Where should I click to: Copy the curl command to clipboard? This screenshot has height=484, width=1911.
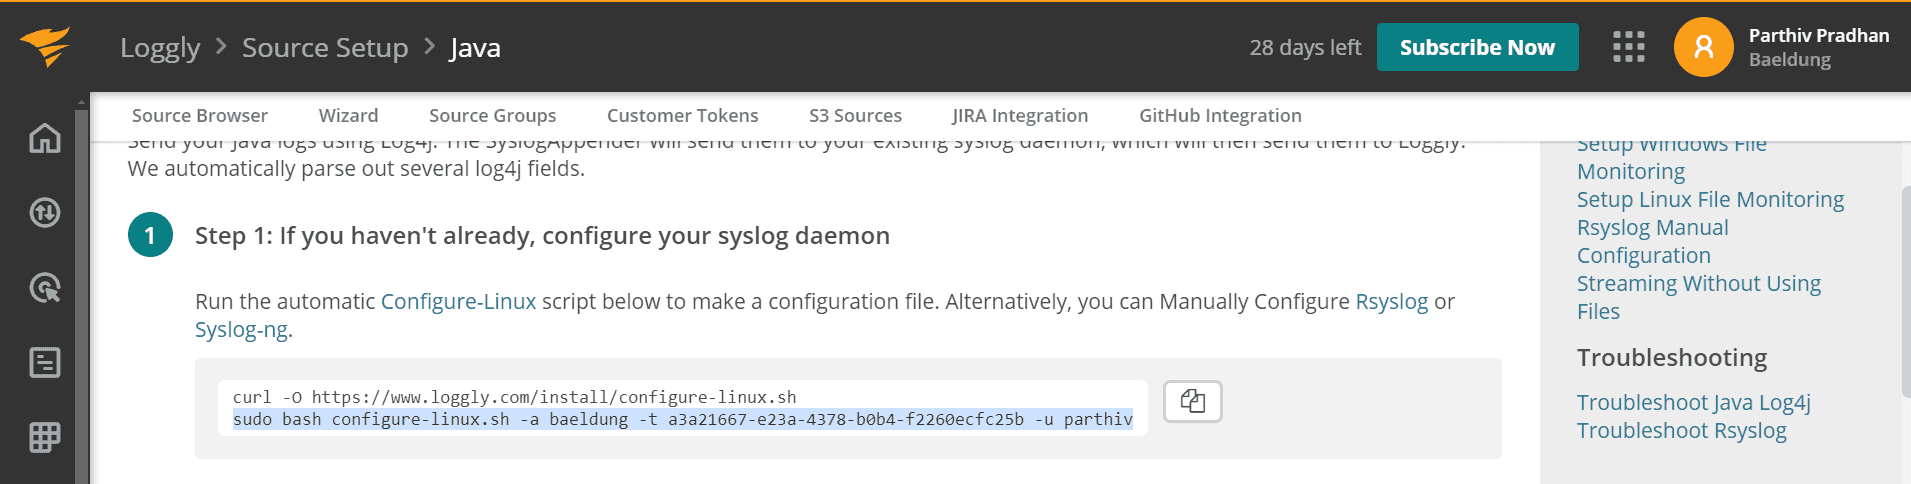1192,401
